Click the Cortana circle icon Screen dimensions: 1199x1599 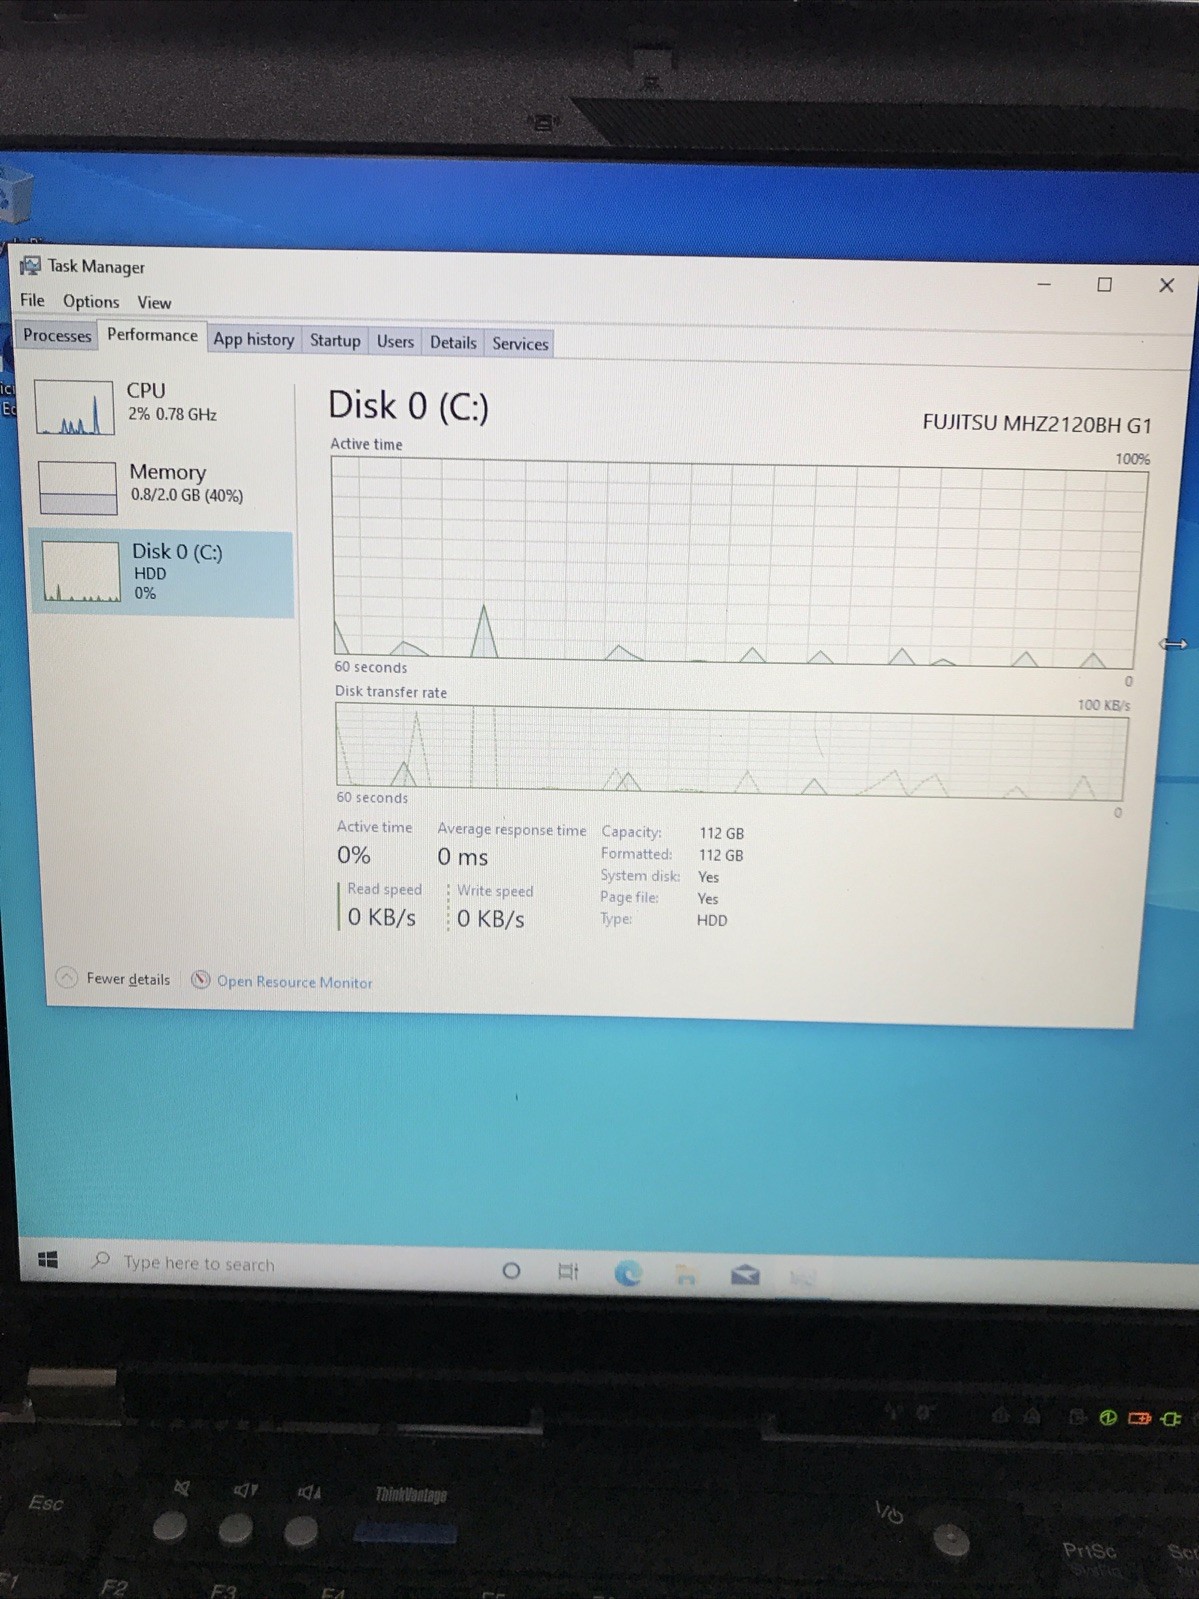tap(511, 1271)
